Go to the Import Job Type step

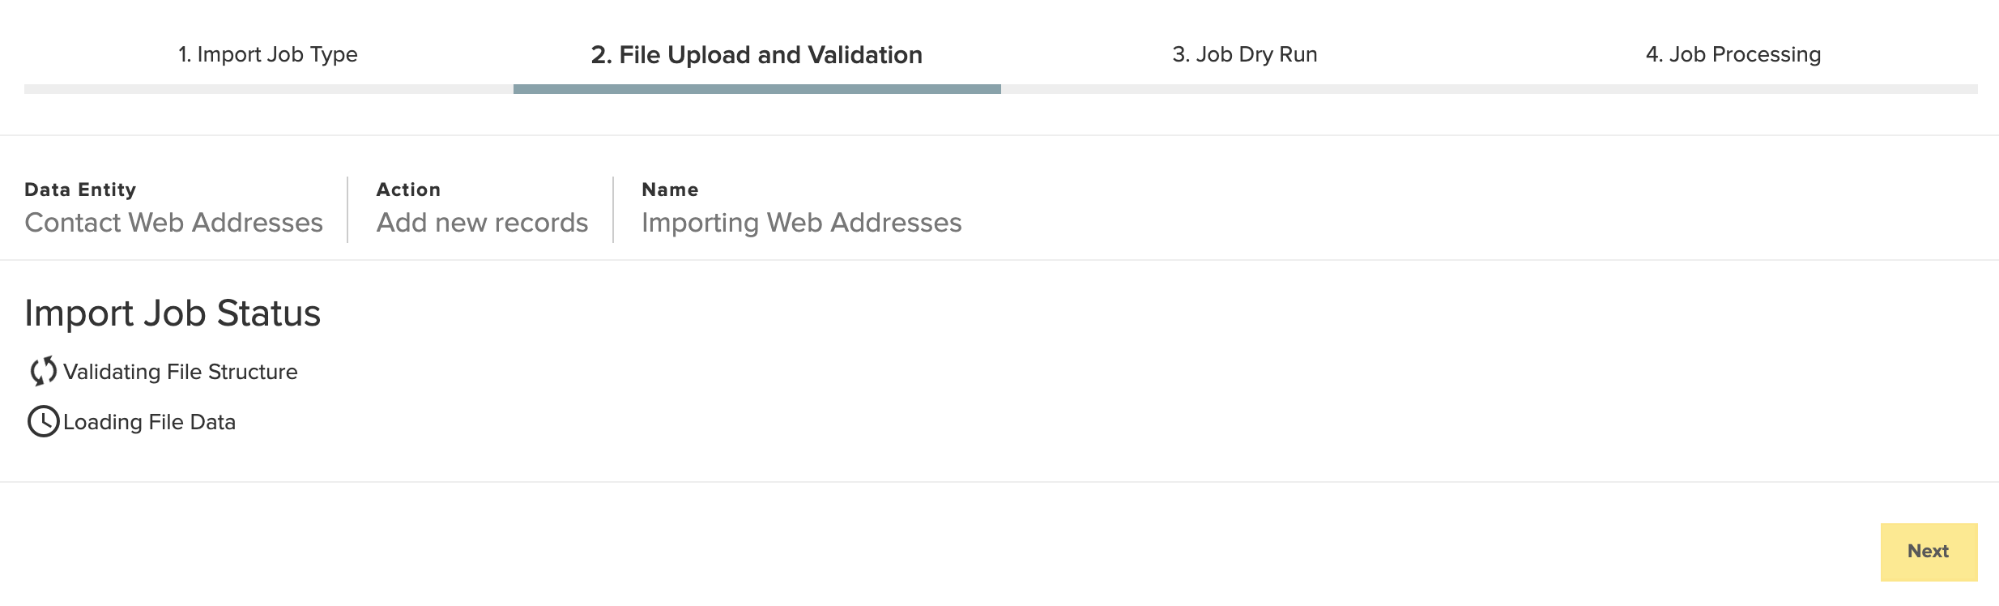(x=268, y=55)
